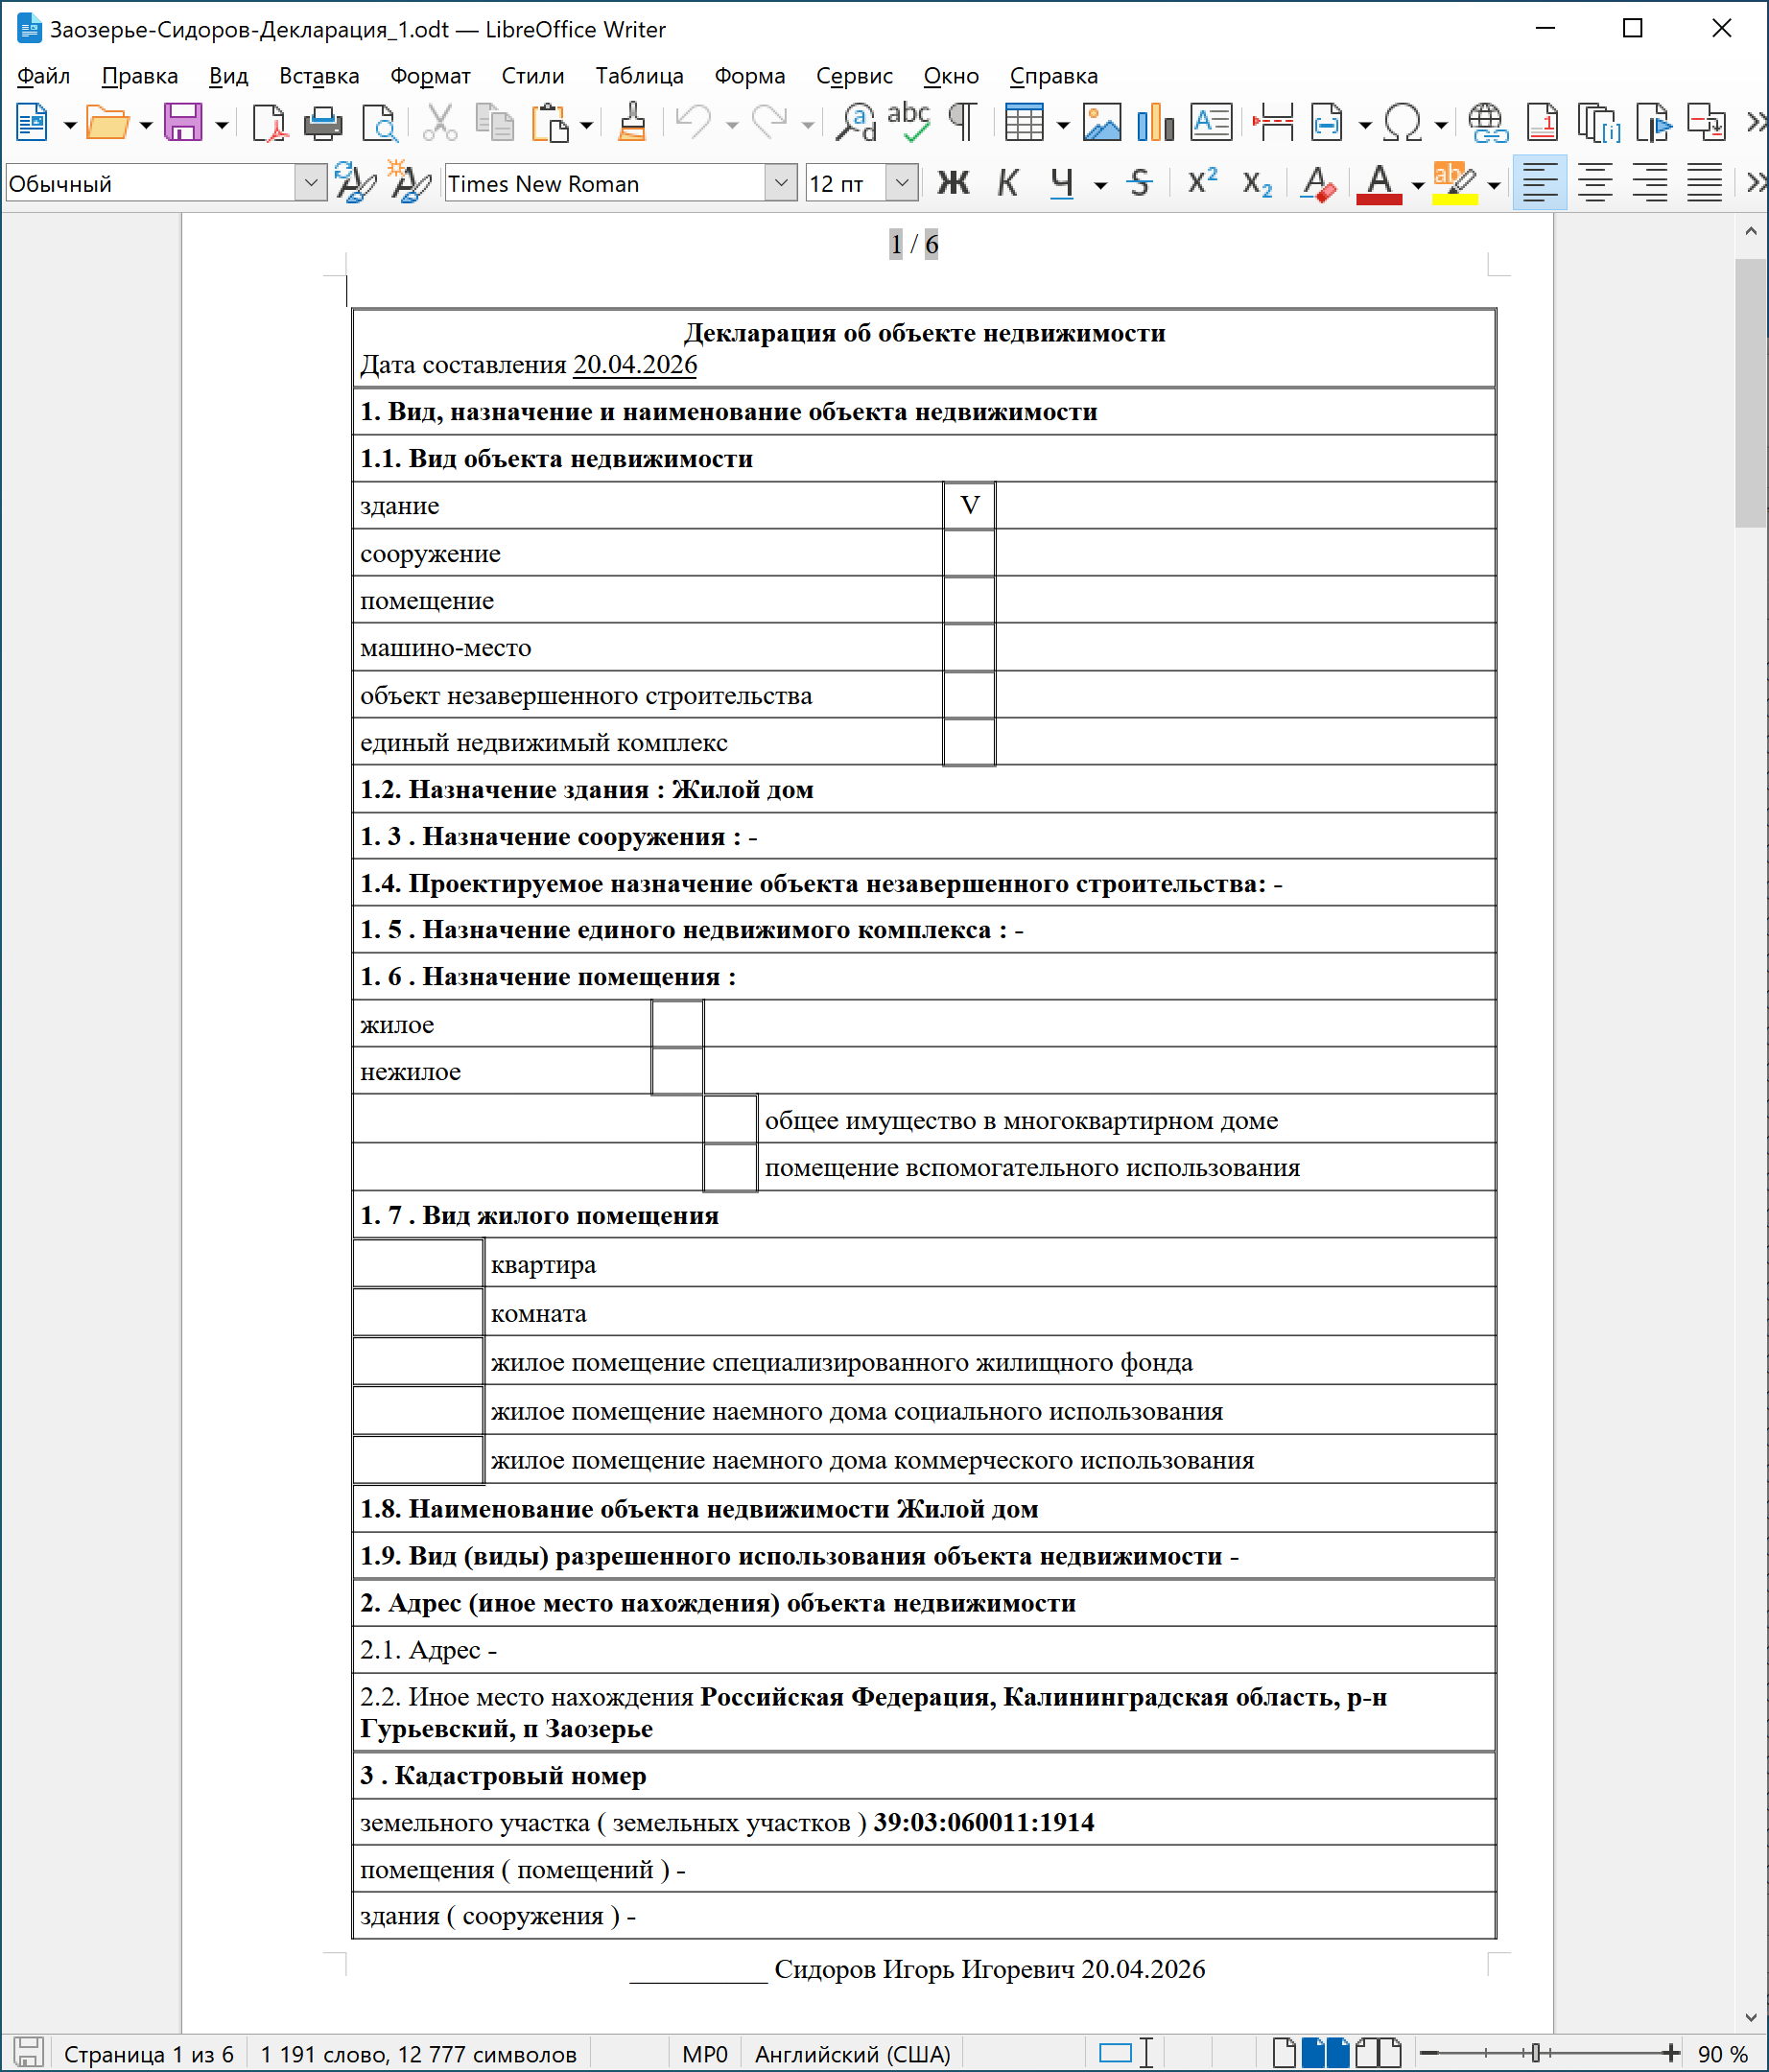This screenshot has height=2072, width=1769.
Task: Open the font name dropdown list
Action: click(781, 184)
